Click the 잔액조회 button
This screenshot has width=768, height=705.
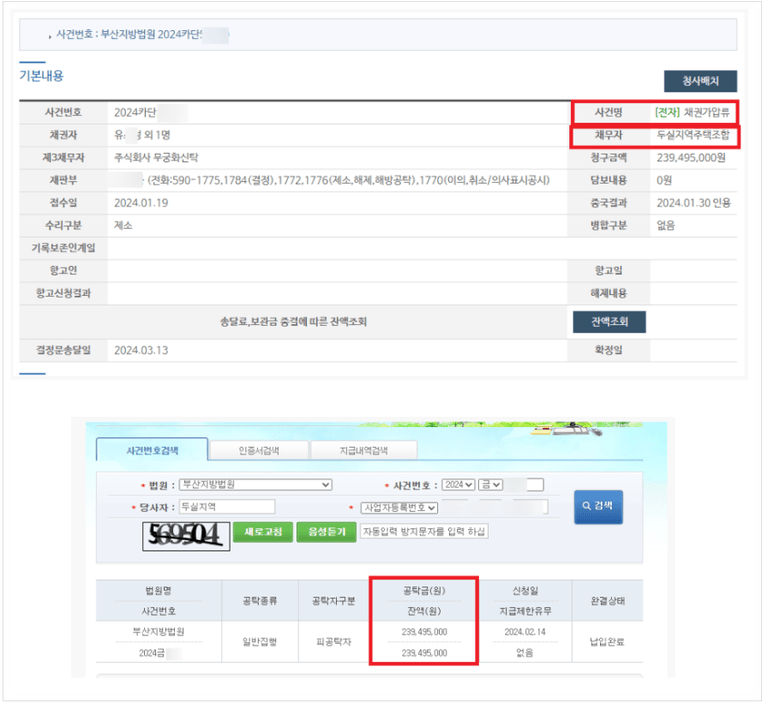pos(609,322)
